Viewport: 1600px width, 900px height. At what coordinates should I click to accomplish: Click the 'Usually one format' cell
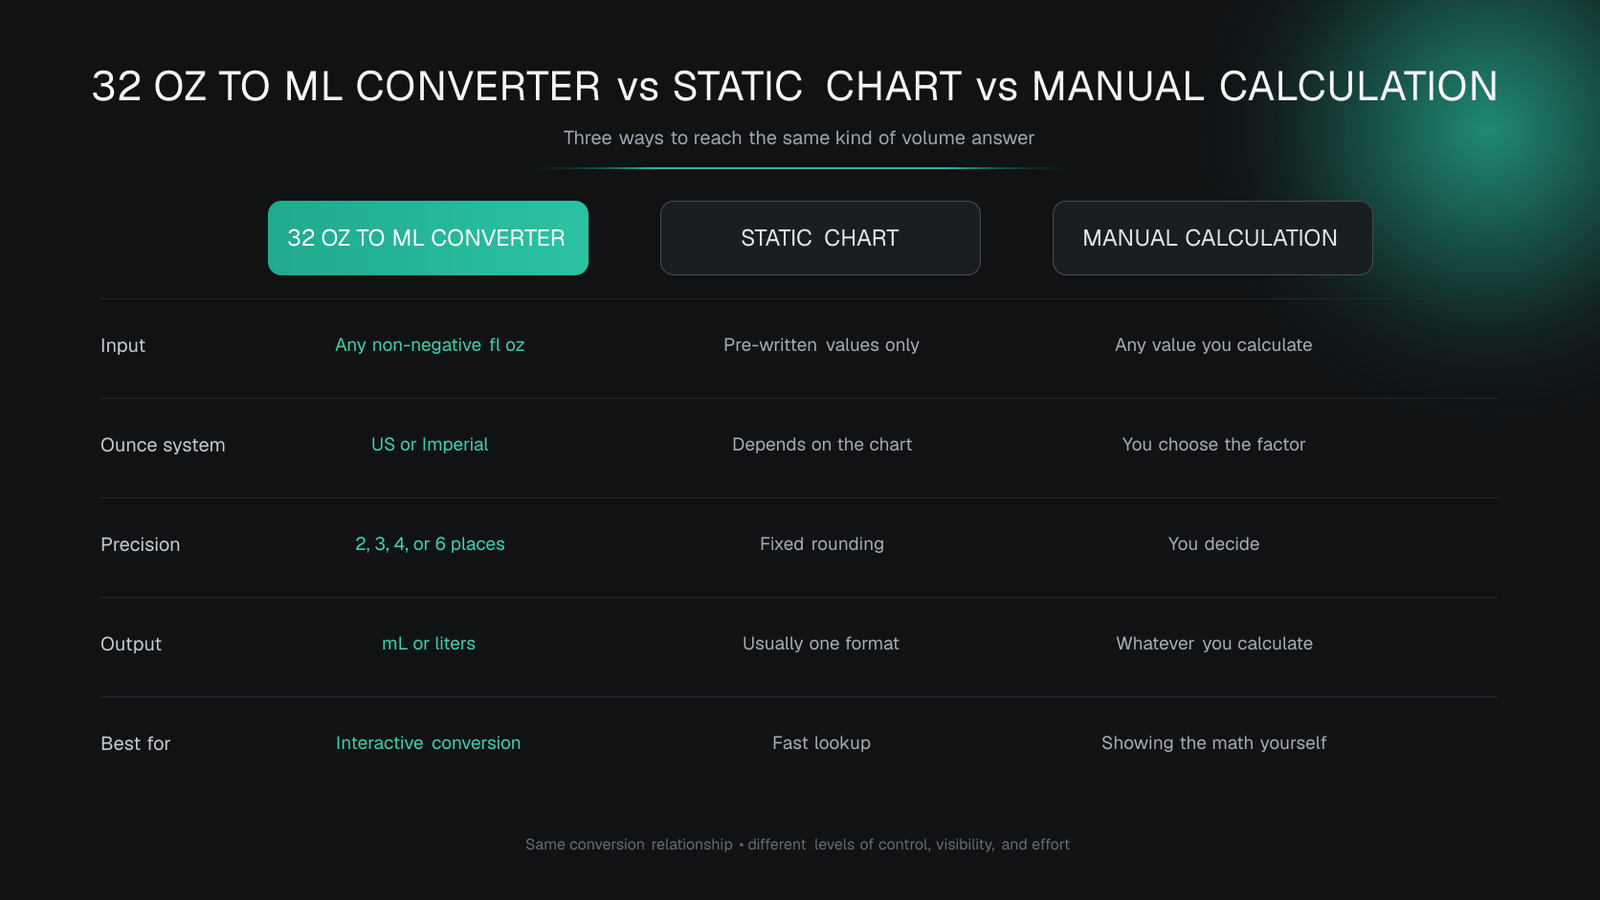click(821, 643)
